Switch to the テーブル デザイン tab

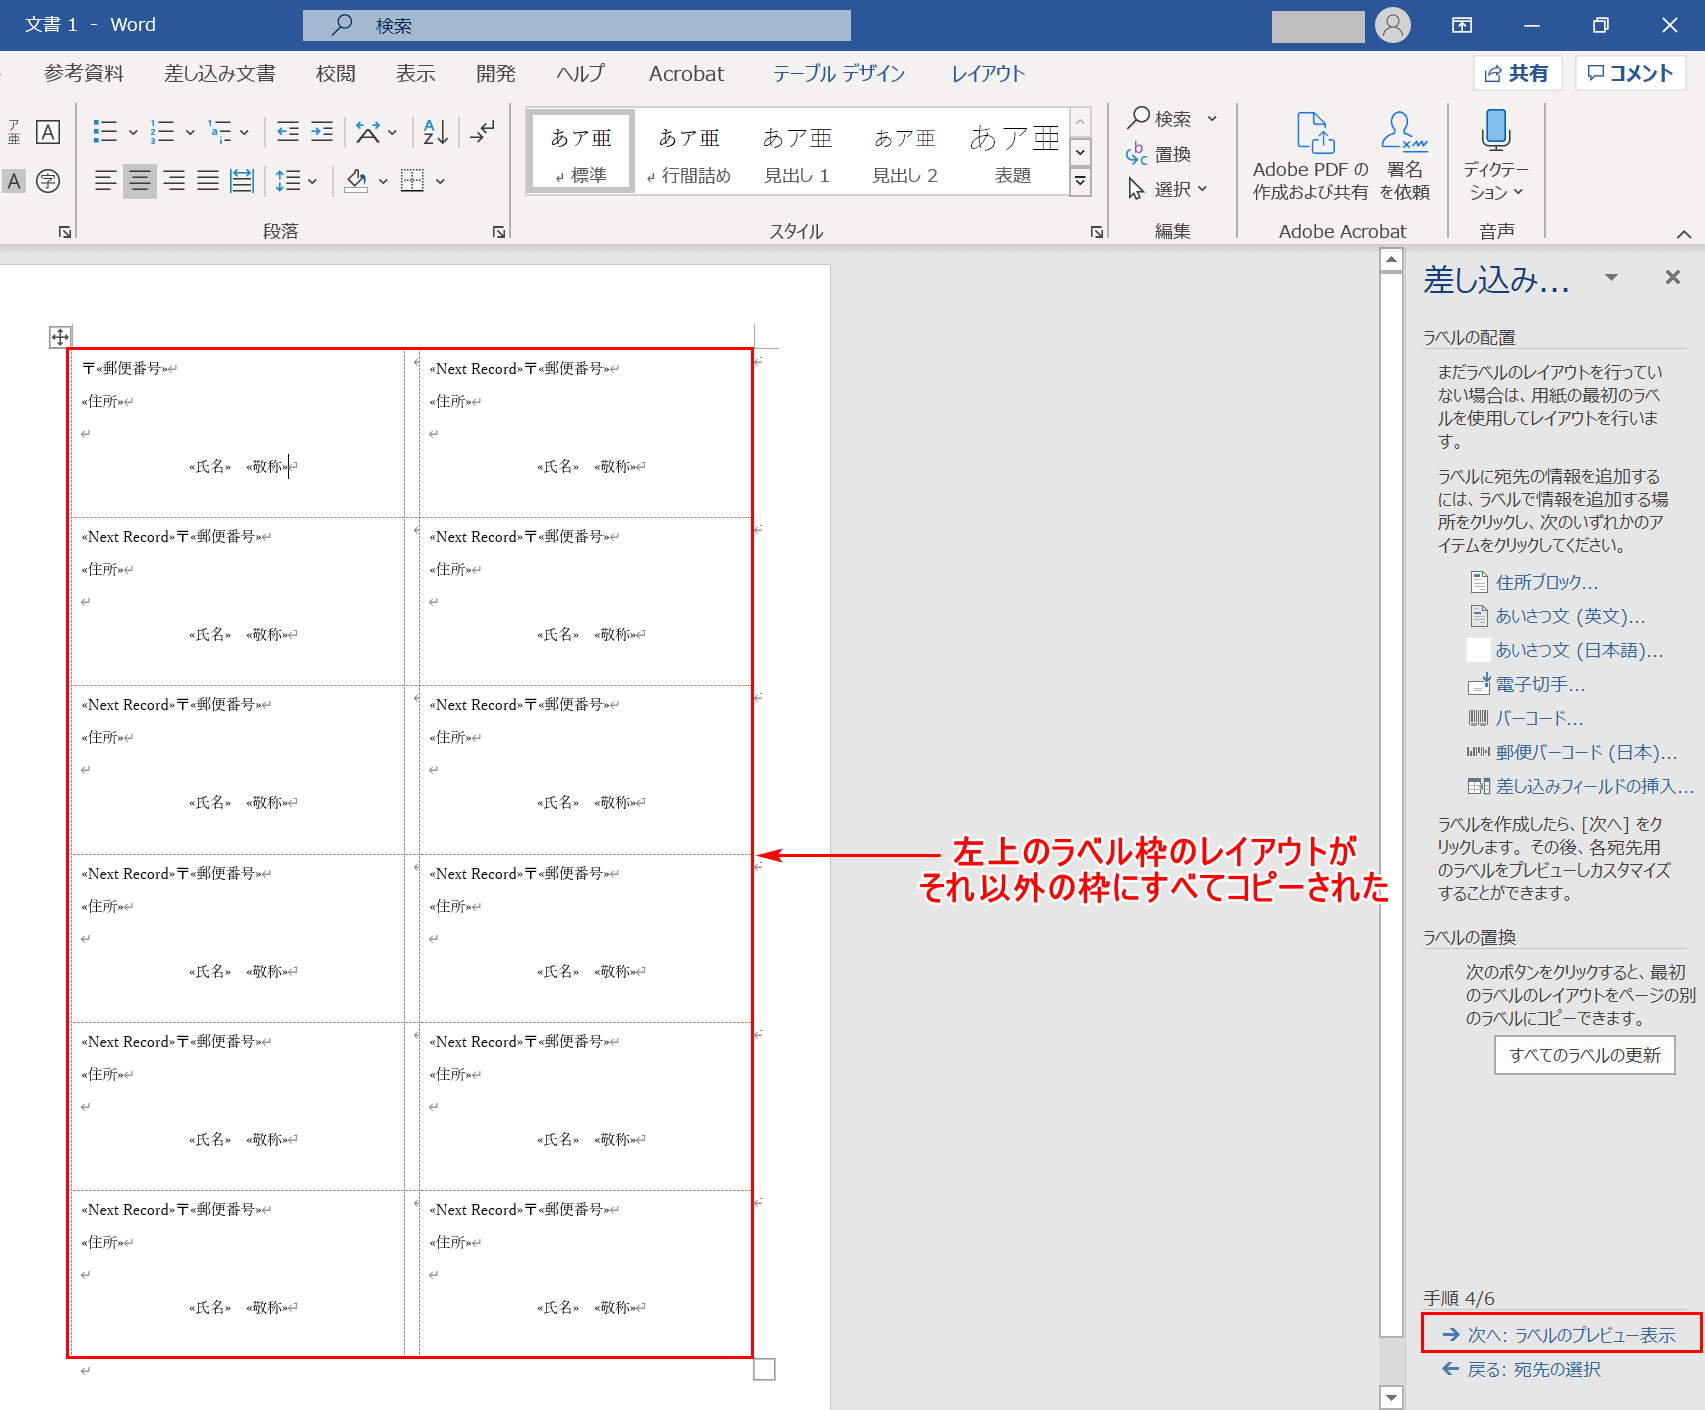tap(838, 73)
